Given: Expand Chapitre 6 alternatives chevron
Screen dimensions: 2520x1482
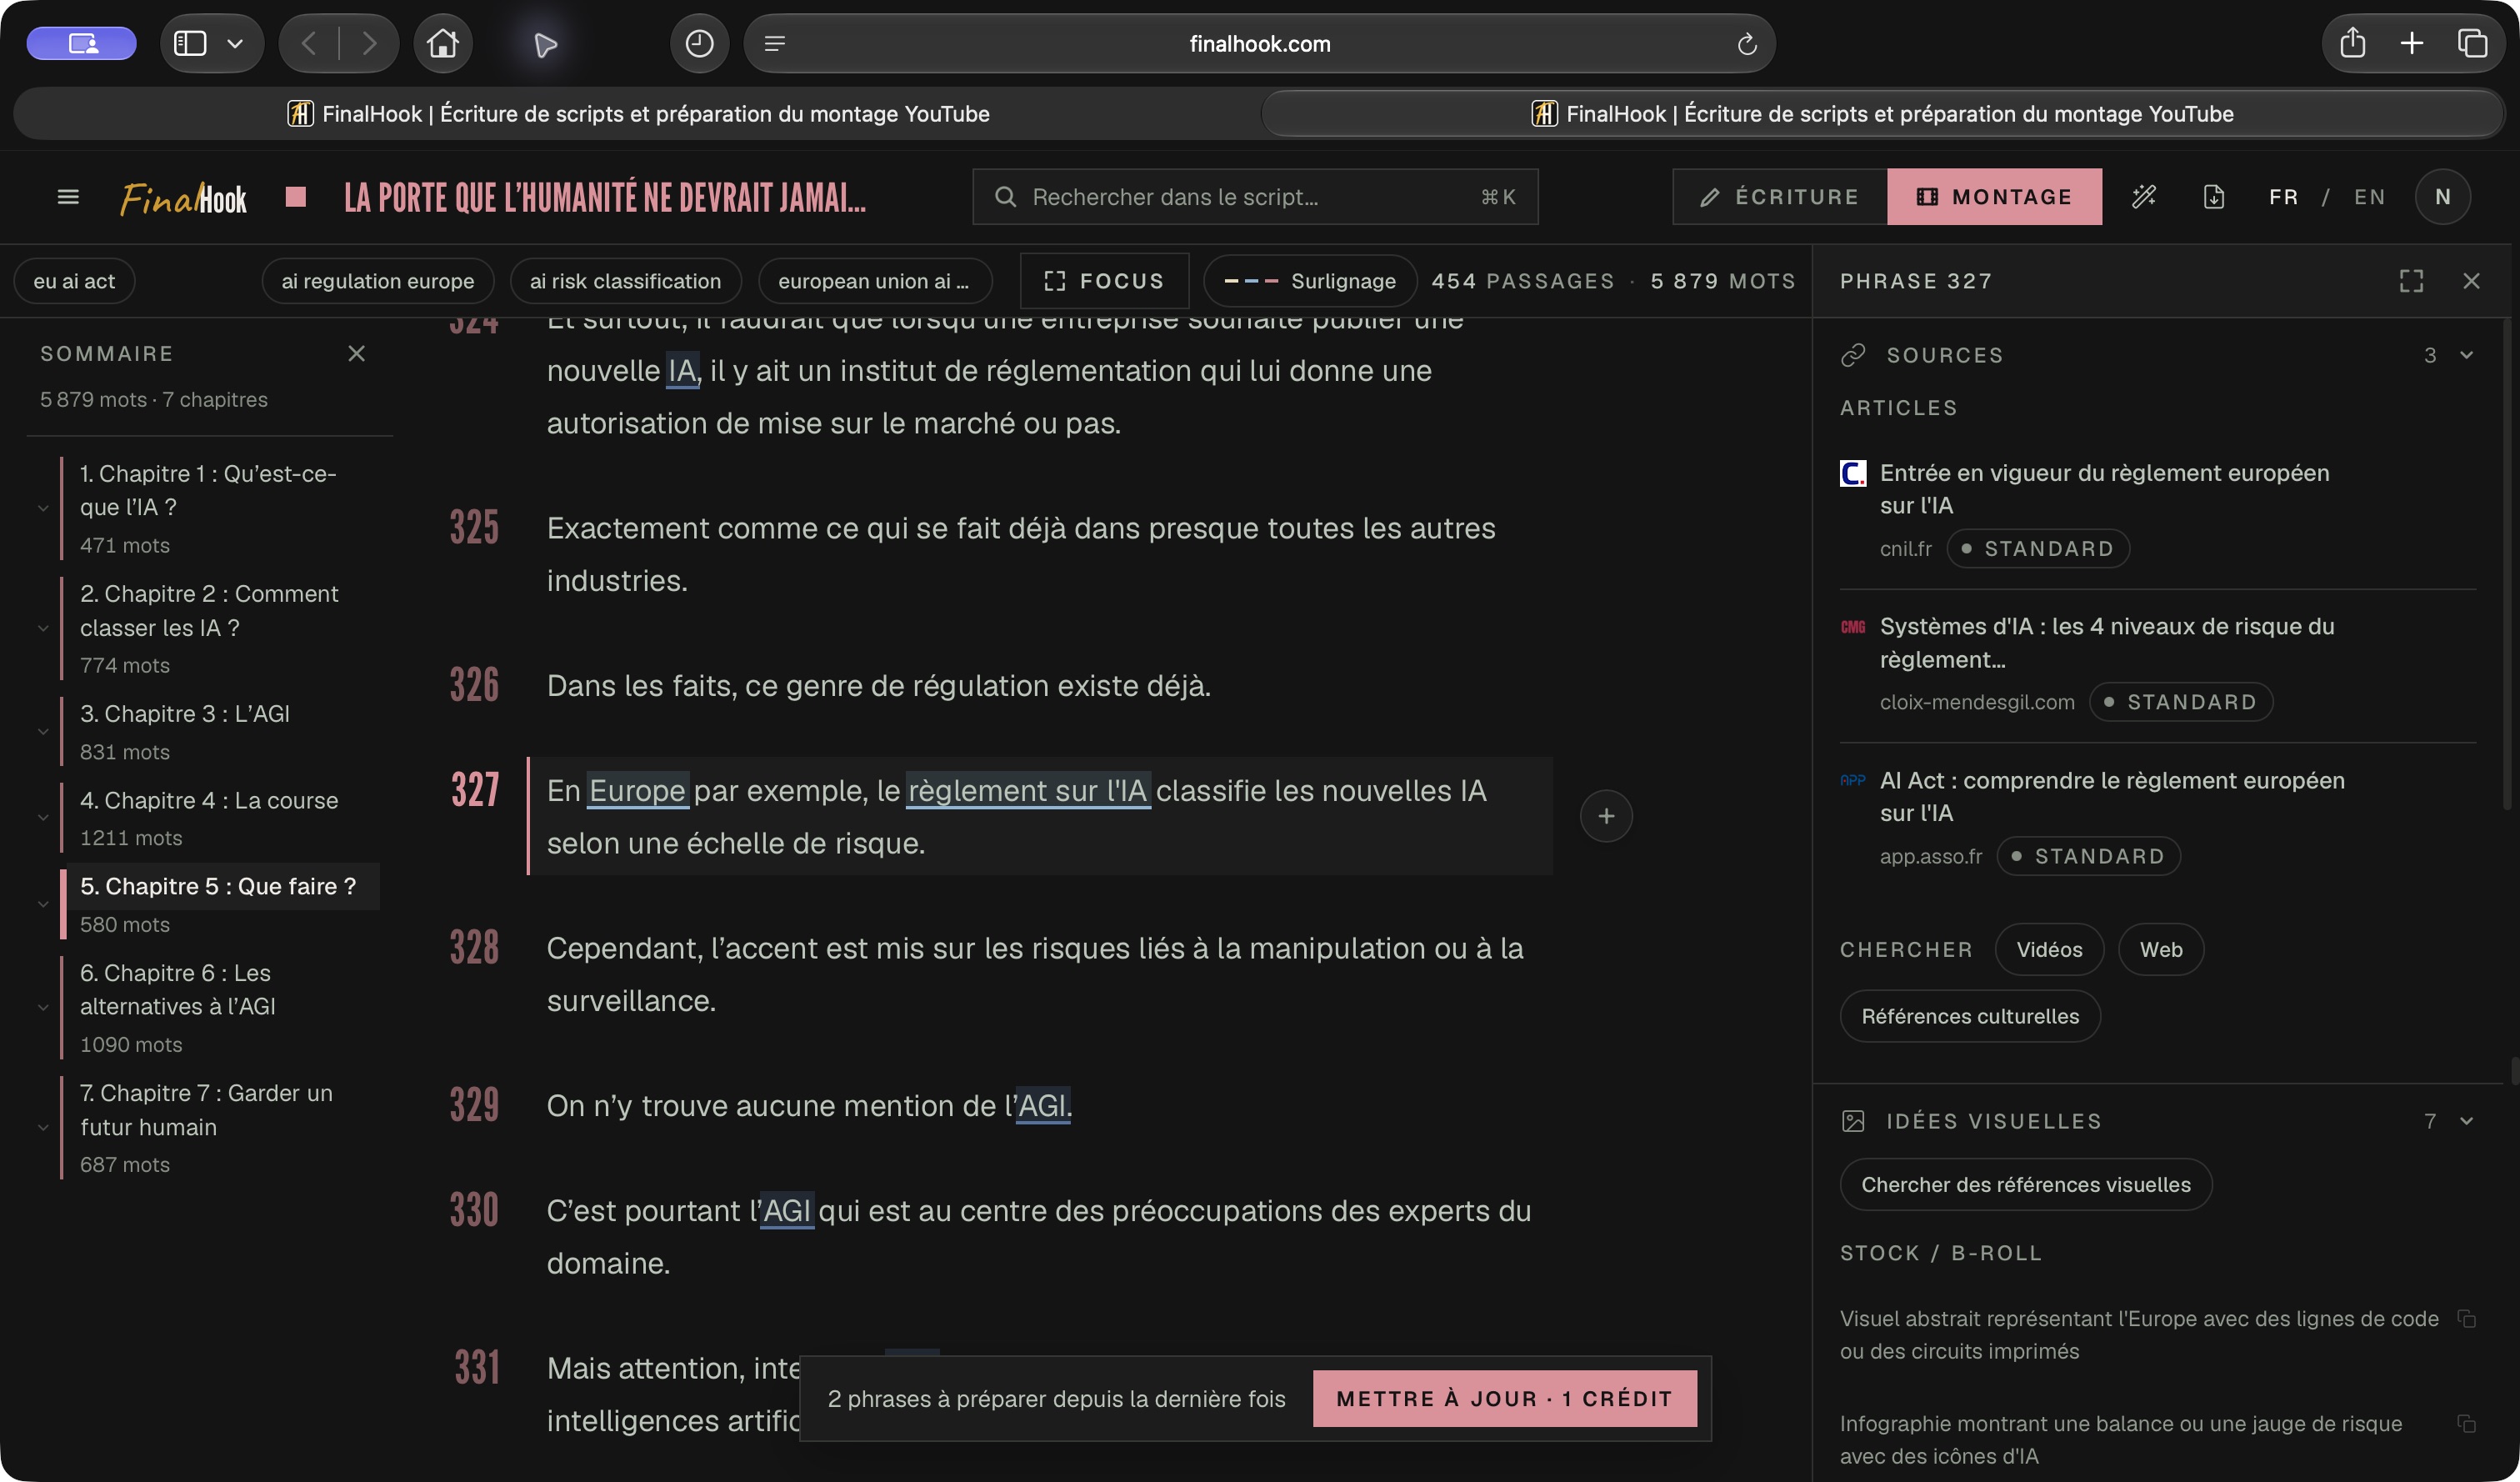Looking at the screenshot, I should [x=43, y=1007].
